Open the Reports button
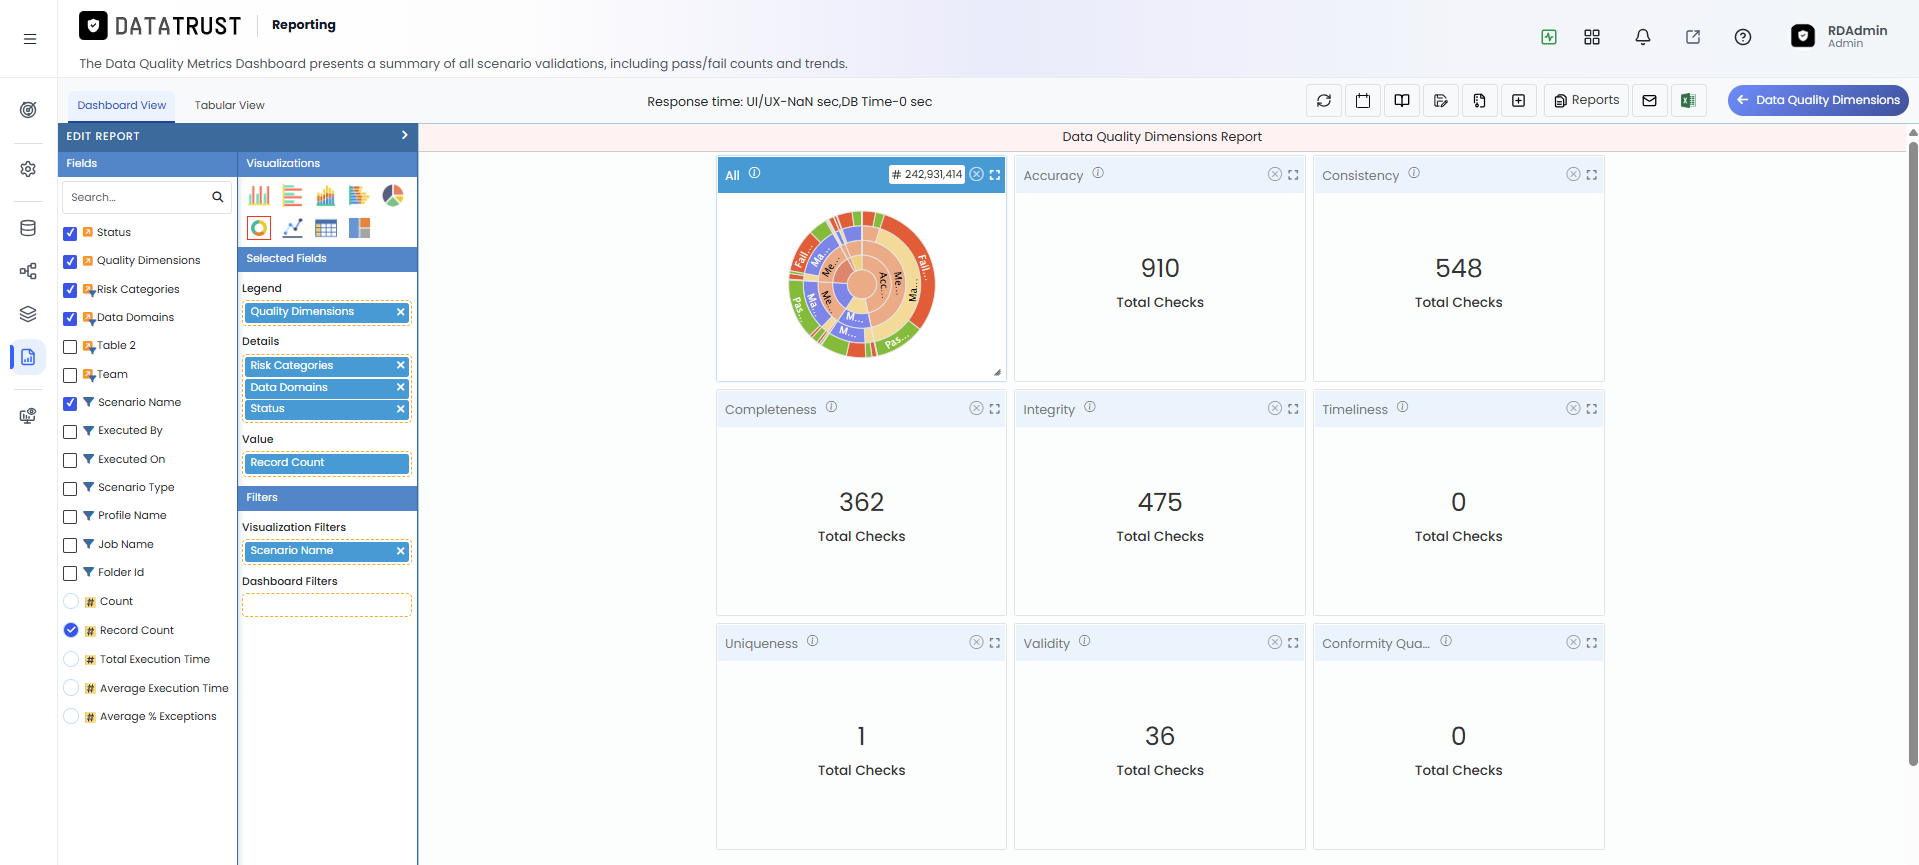The height and width of the screenshot is (865, 1919). [1586, 100]
